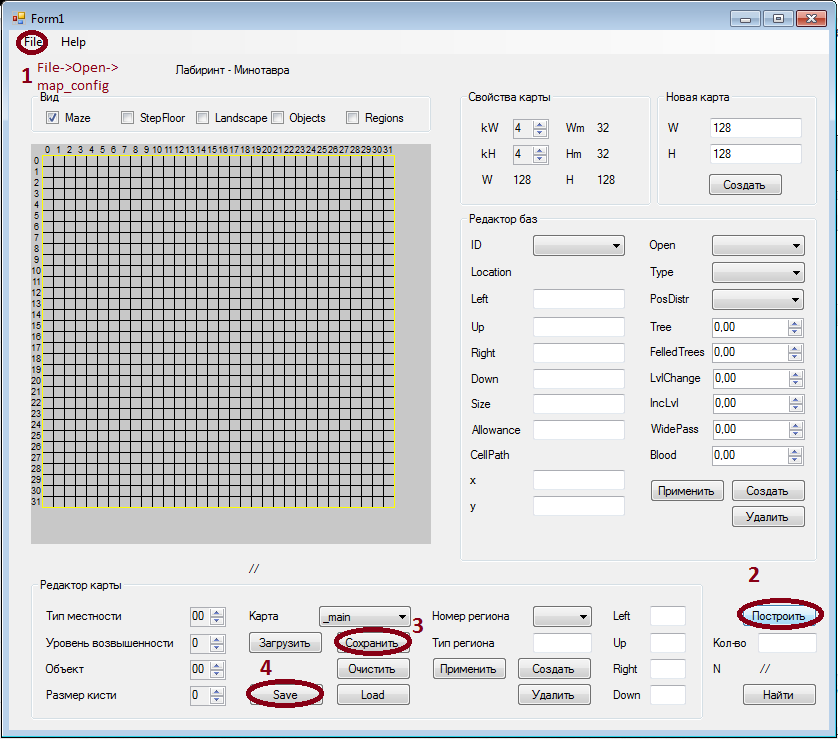This screenshot has height=739, width=838.
Task: Click the Save button in map editor
Action: pyautogui.click(x=286, y=695)
